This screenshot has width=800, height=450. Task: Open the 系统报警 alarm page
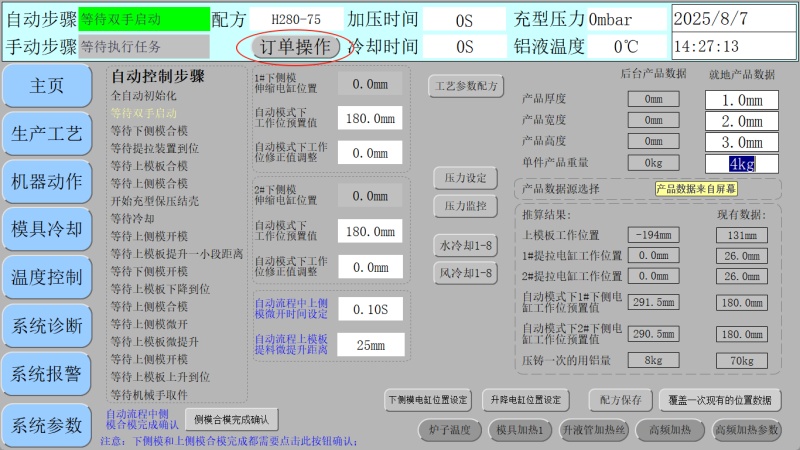click(x=46, y=374)
